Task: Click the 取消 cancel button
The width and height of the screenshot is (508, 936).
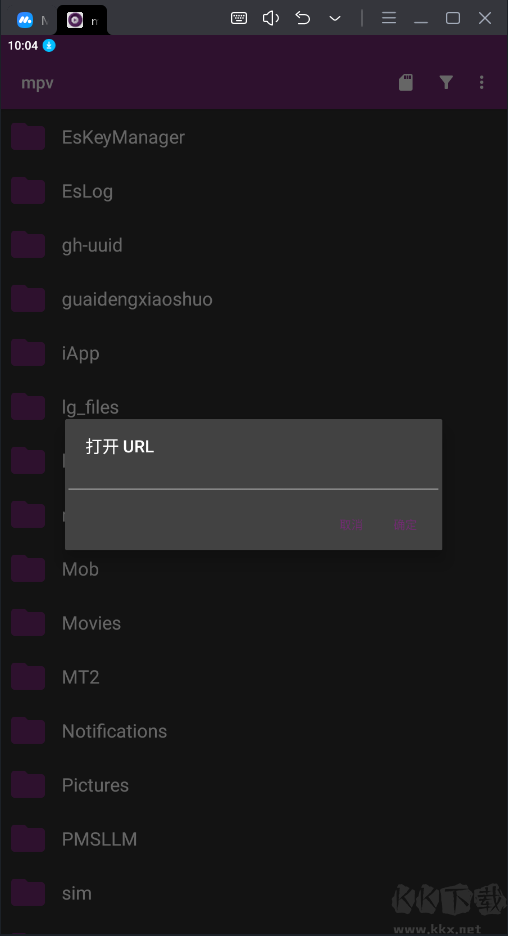Action: pos(352,525)
